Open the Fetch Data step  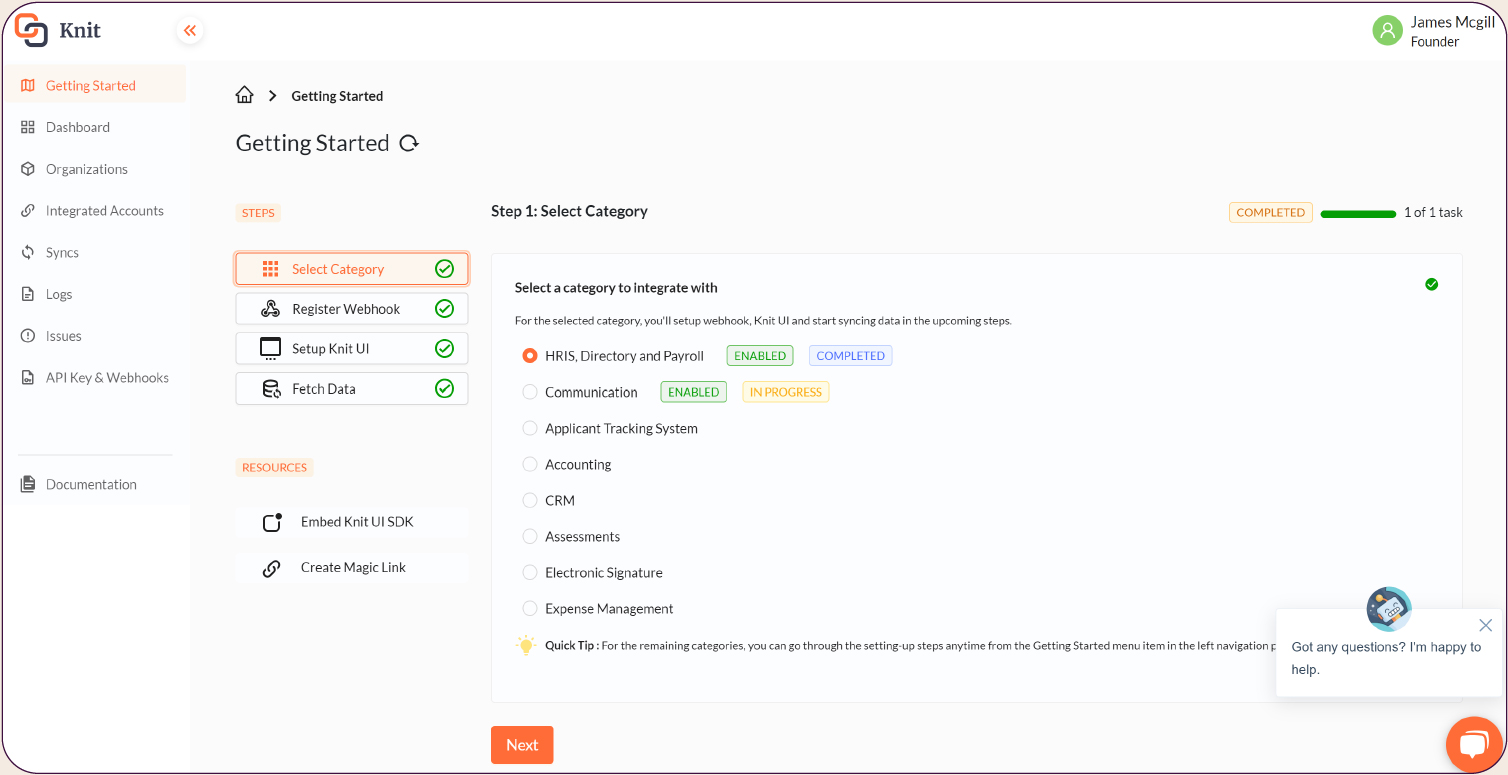coord(352,389)
